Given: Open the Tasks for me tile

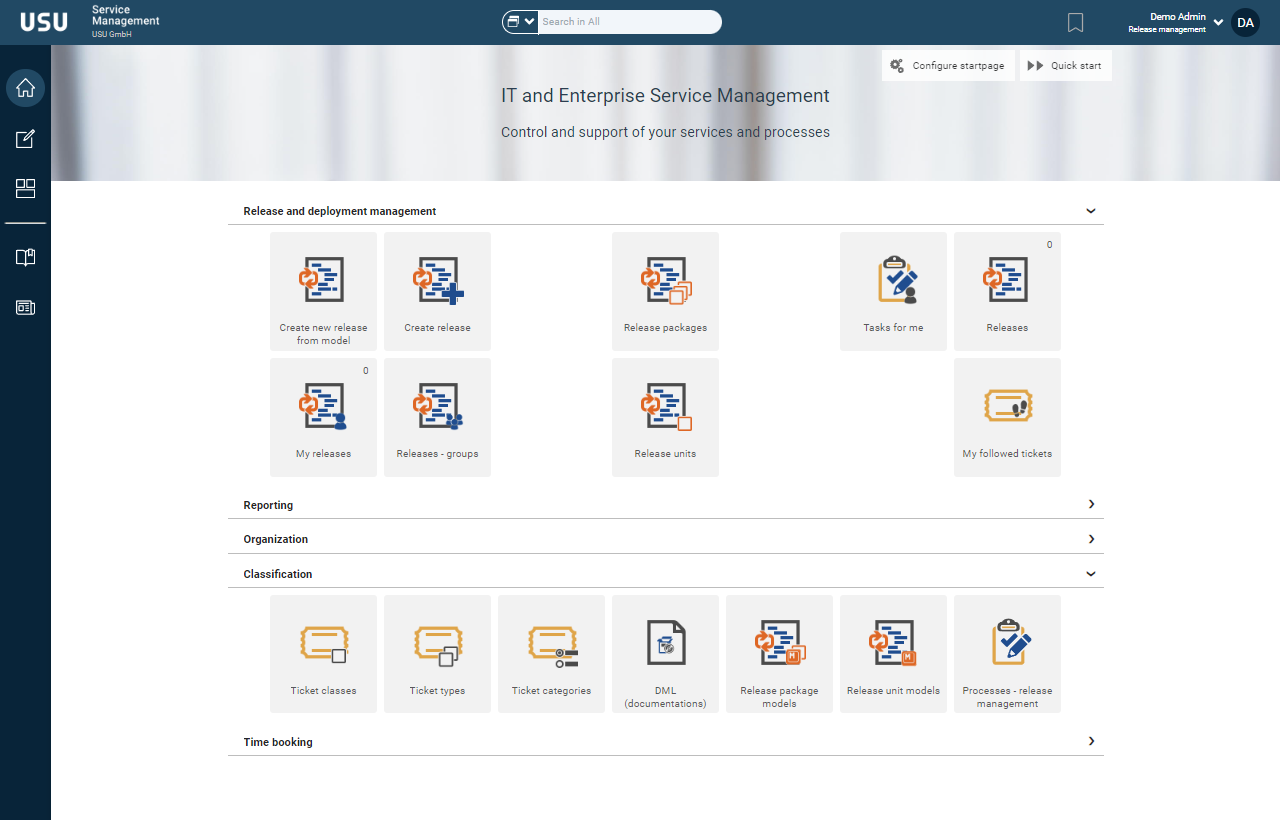Looking at the screenshot, I should point(893,291).
